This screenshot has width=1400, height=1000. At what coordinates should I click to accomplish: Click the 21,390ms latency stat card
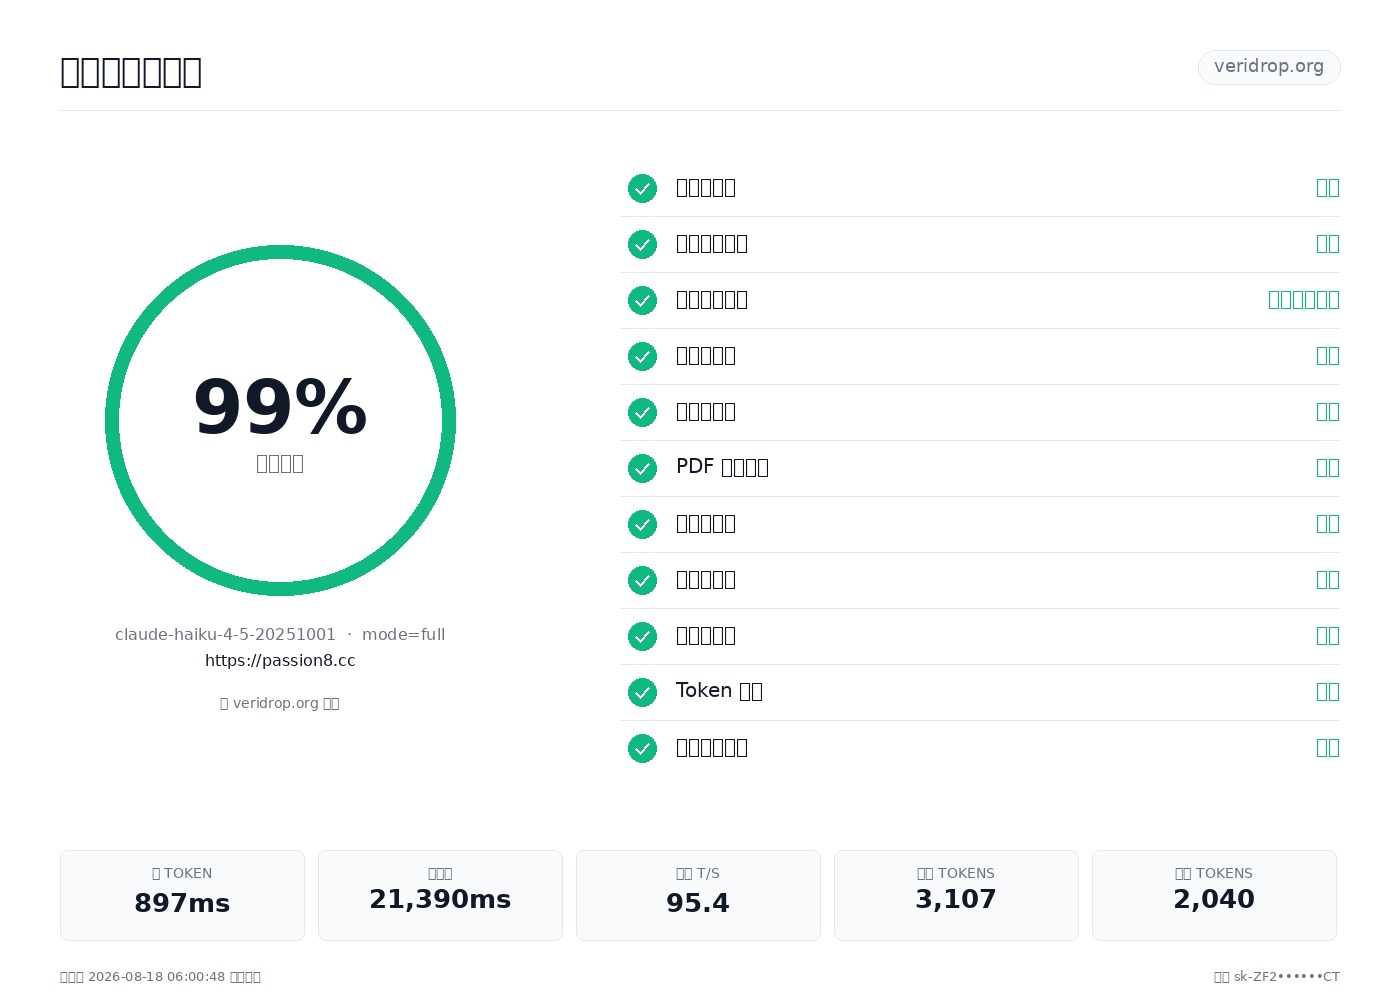[440, 895]
